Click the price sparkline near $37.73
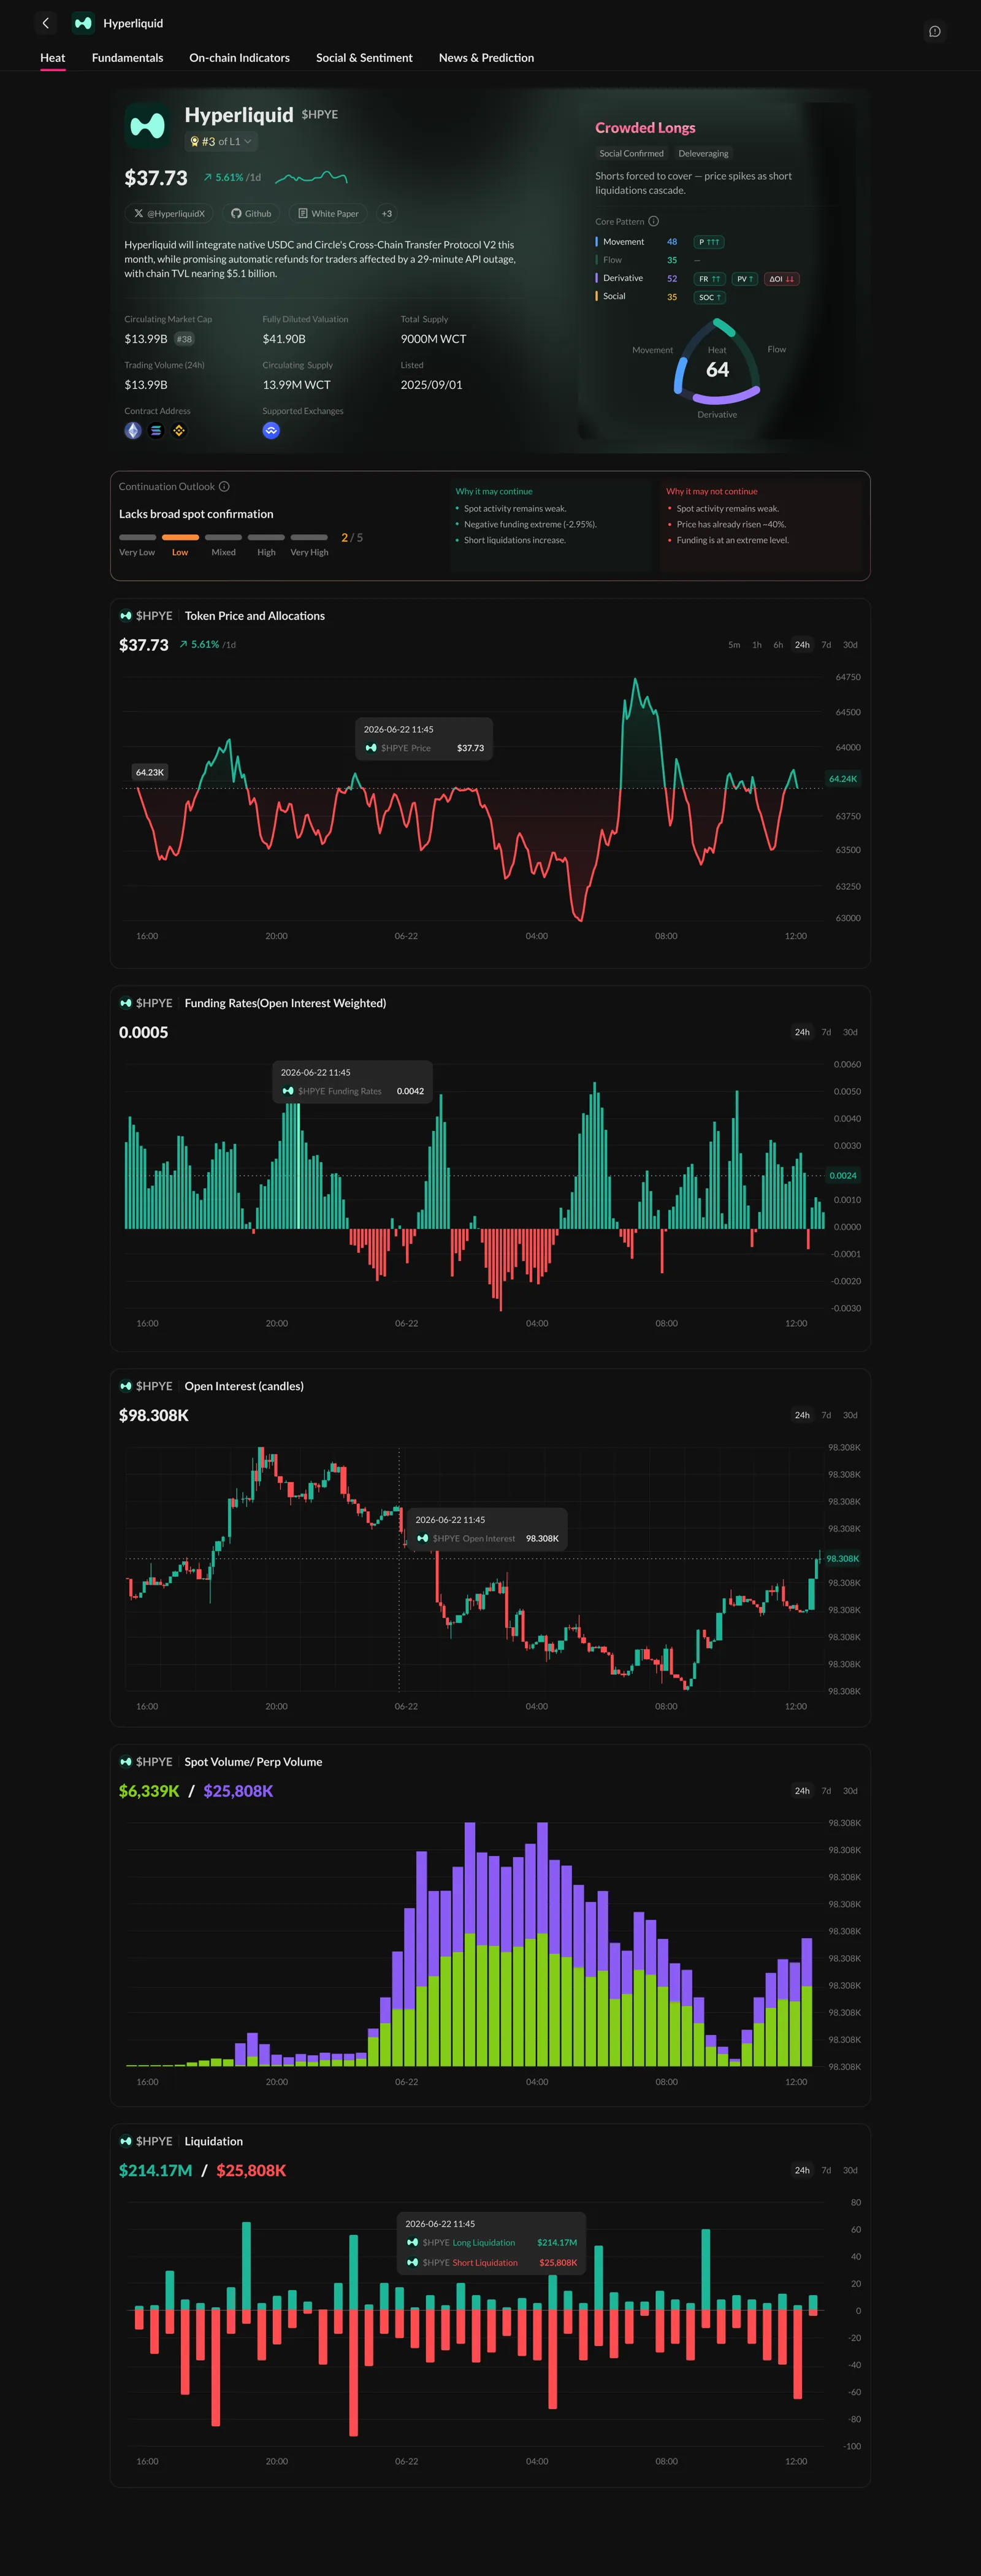Viewport: 981px width, 2576px height. [311, 178]
